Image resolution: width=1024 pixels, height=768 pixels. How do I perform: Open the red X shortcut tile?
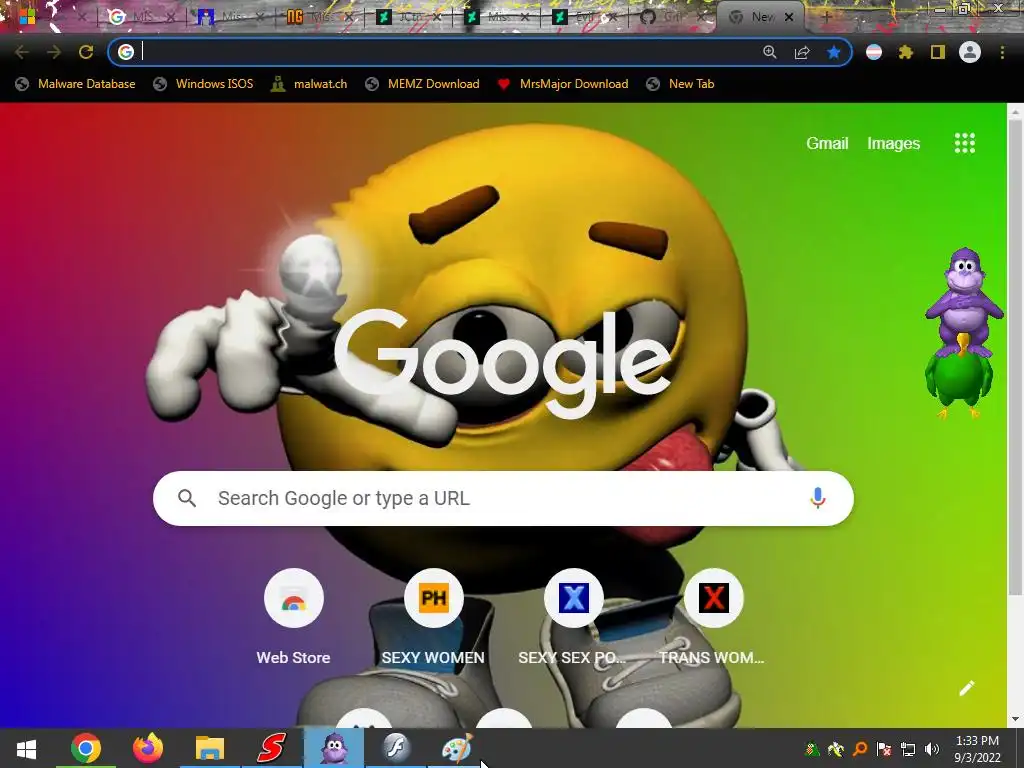[x=713, y=617]
